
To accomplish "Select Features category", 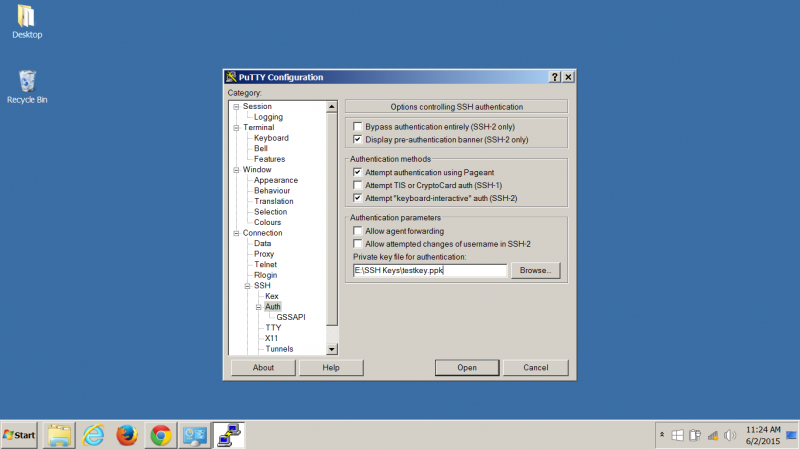I will (x=269, y=159).
